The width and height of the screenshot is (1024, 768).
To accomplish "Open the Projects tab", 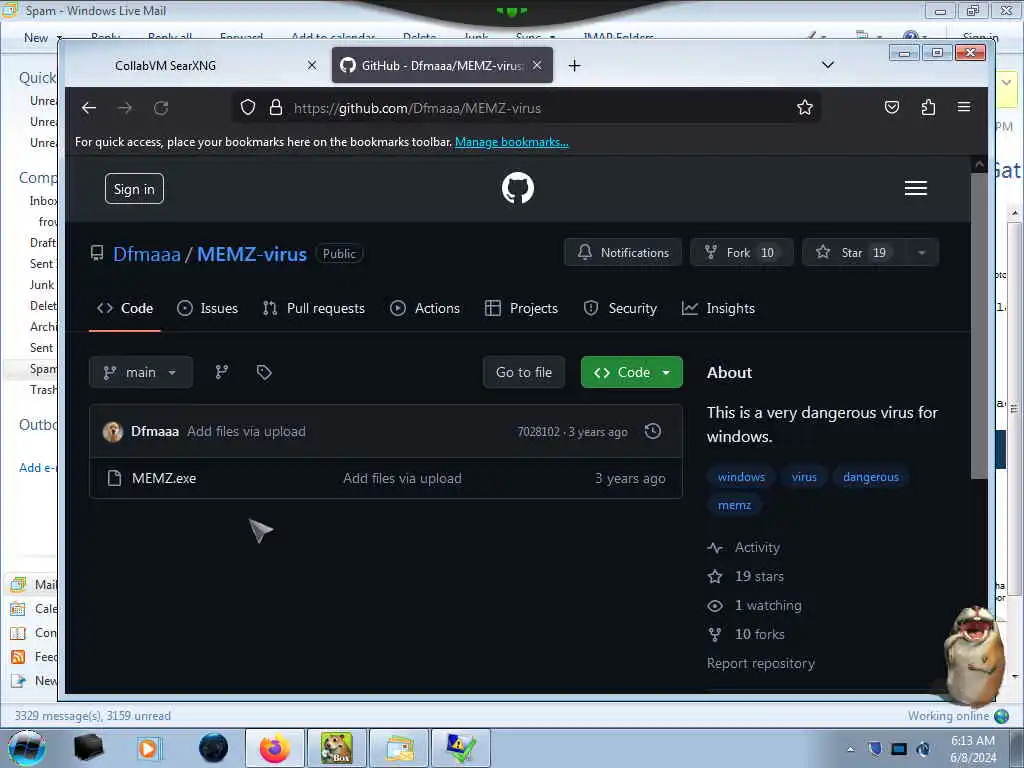I will tap(521, 308).
